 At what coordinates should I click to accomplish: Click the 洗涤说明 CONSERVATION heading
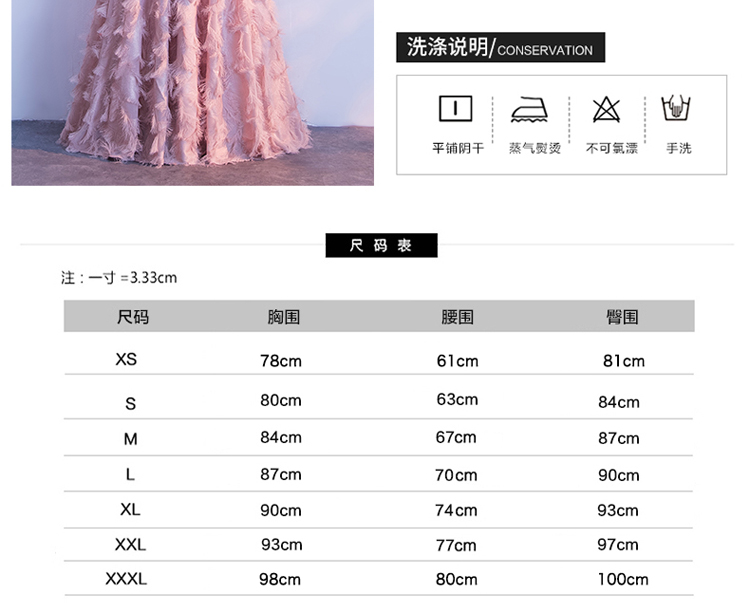(500, 47)
